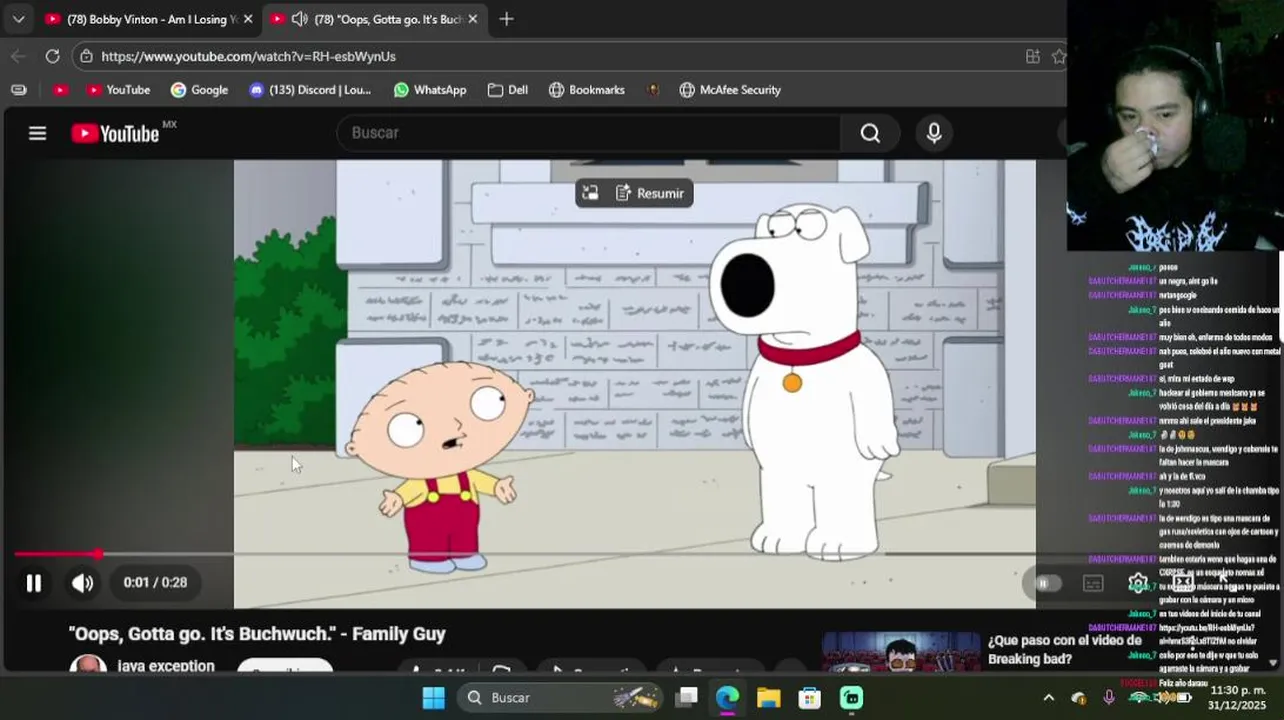The image size is (1284, 720).
Task: Open the java exception channel name
Action: (166, 666)
